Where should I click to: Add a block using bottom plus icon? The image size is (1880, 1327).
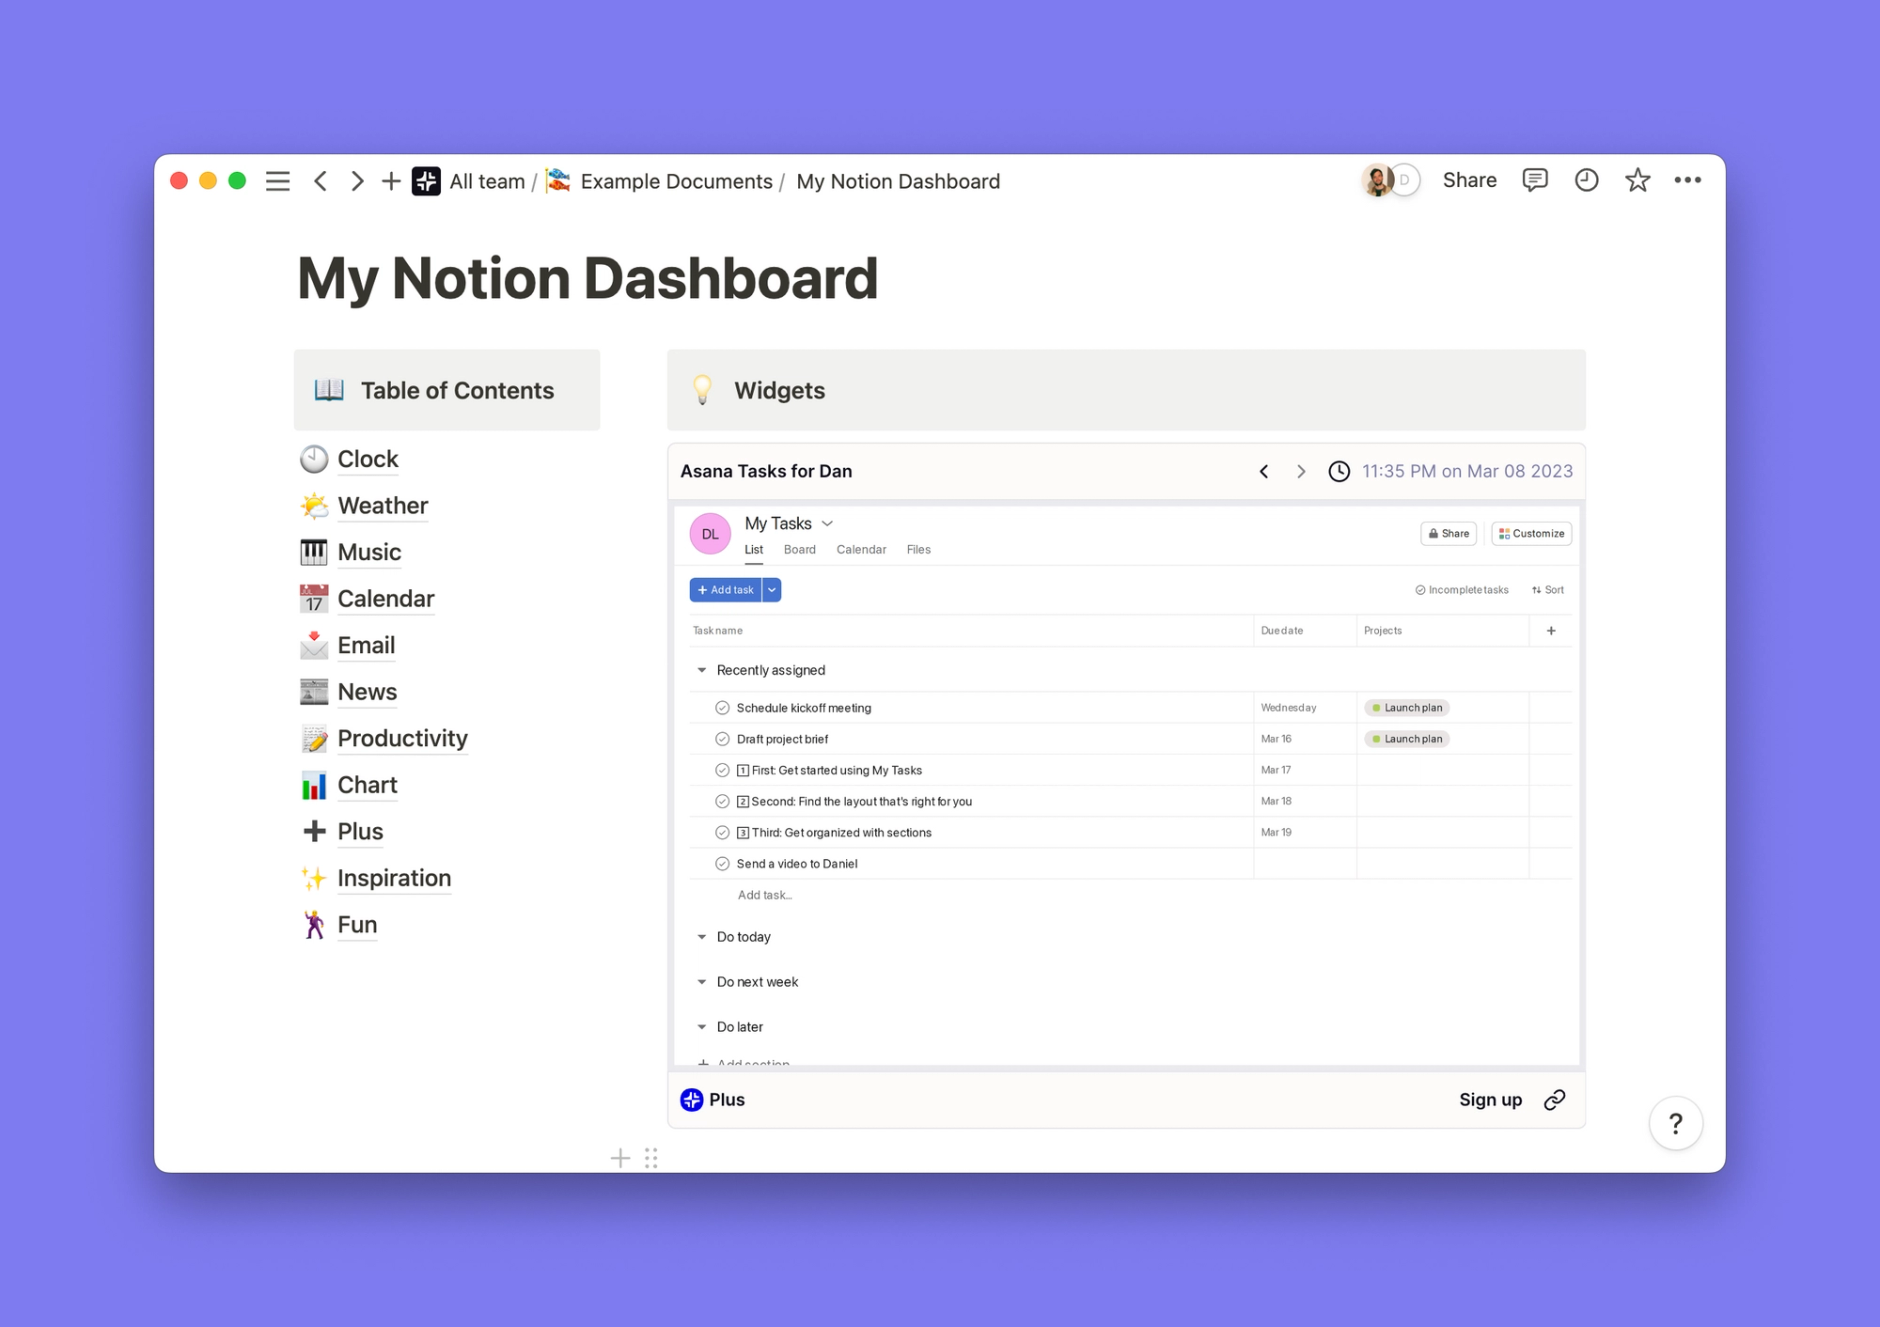coord(620,1158)
